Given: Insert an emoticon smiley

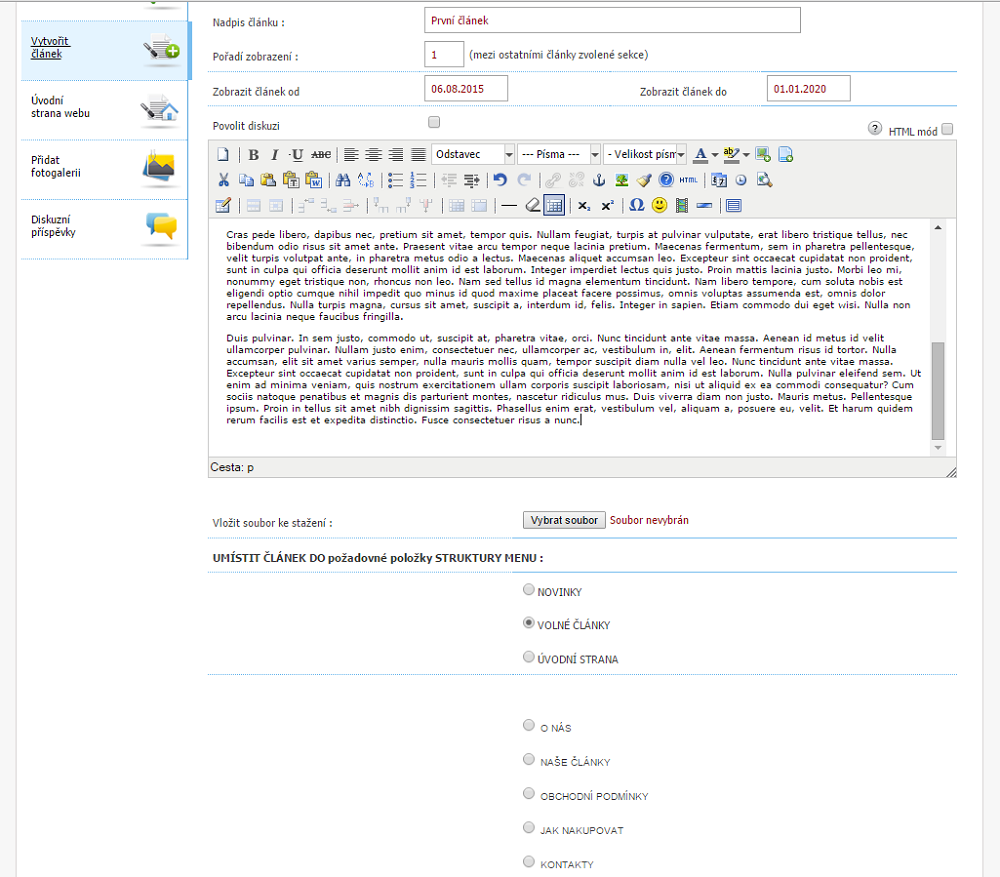Looking at the screenshot, I should 659,205.
